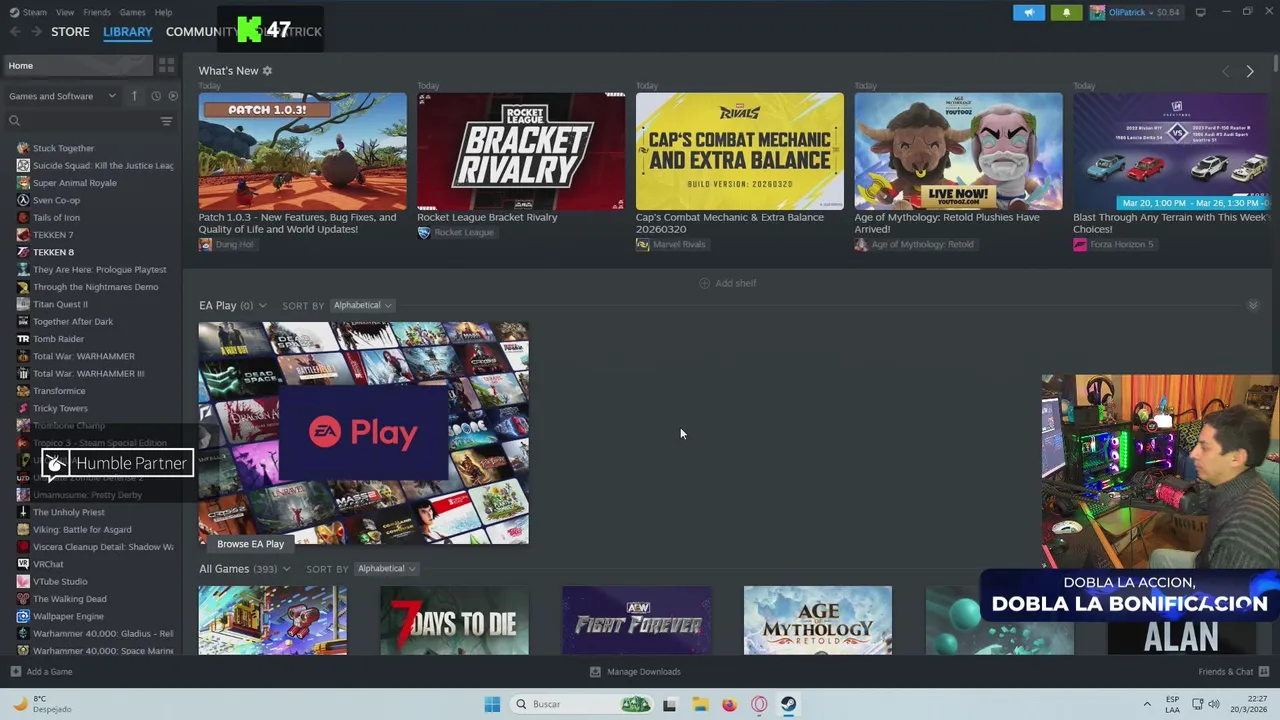Go back with the left navigation arrow

coord(15,31)
